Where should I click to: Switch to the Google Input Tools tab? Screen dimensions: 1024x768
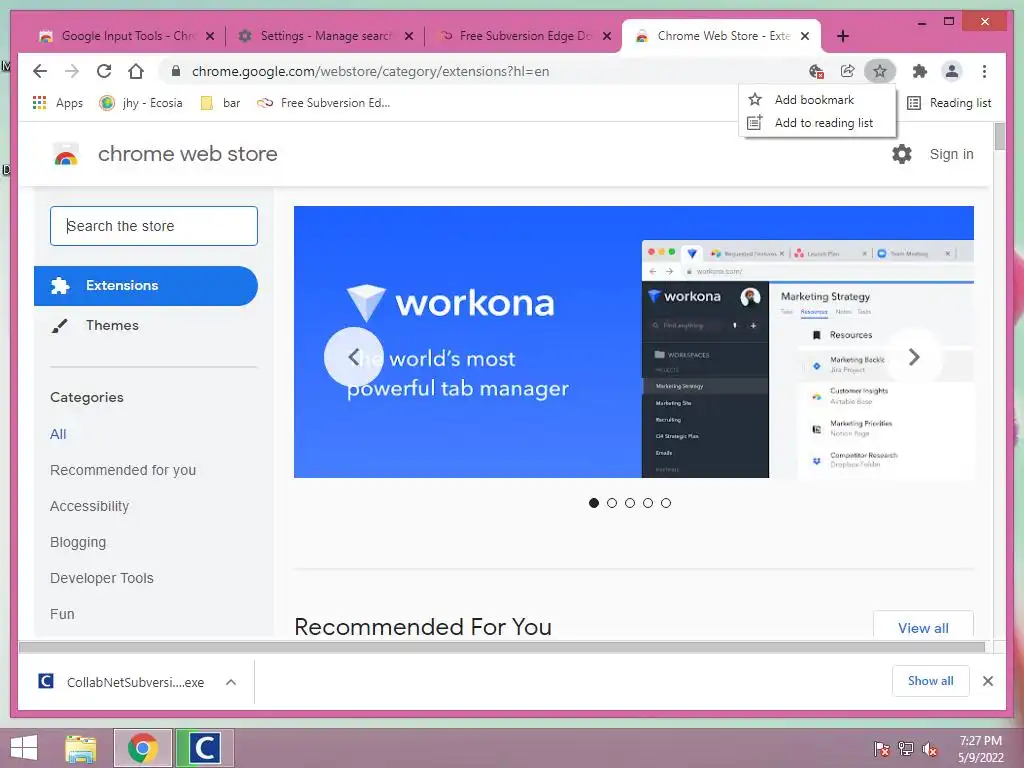(x=124, y=36)
